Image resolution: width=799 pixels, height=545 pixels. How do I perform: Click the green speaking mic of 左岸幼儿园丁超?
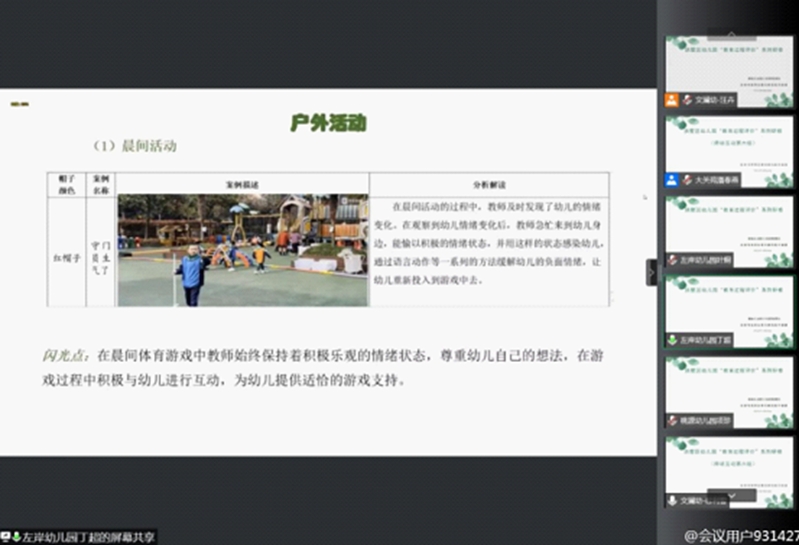(673, 340)
